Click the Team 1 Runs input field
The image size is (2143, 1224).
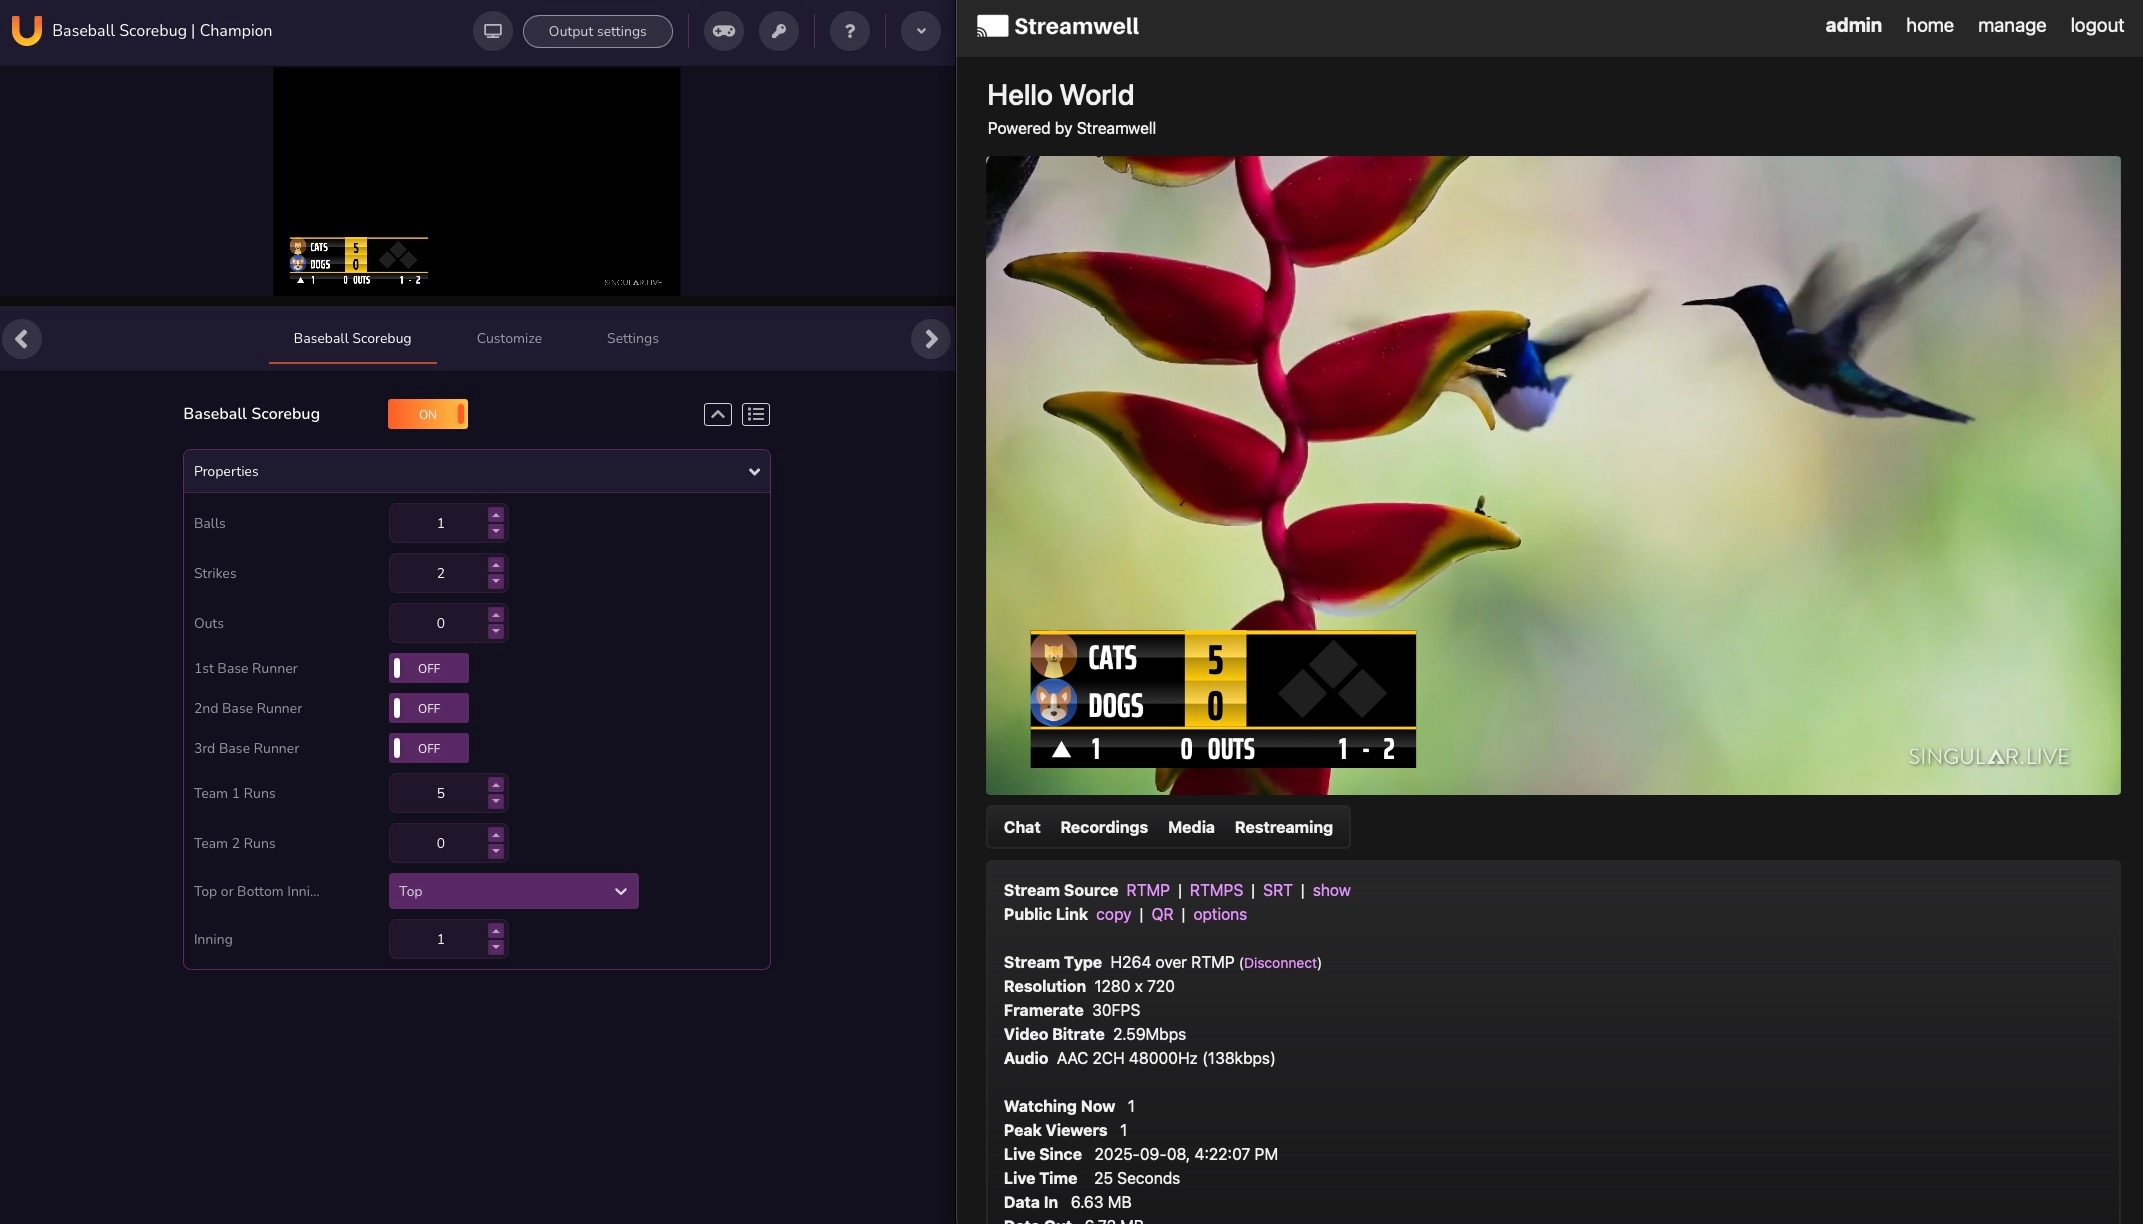pos(440,793)
